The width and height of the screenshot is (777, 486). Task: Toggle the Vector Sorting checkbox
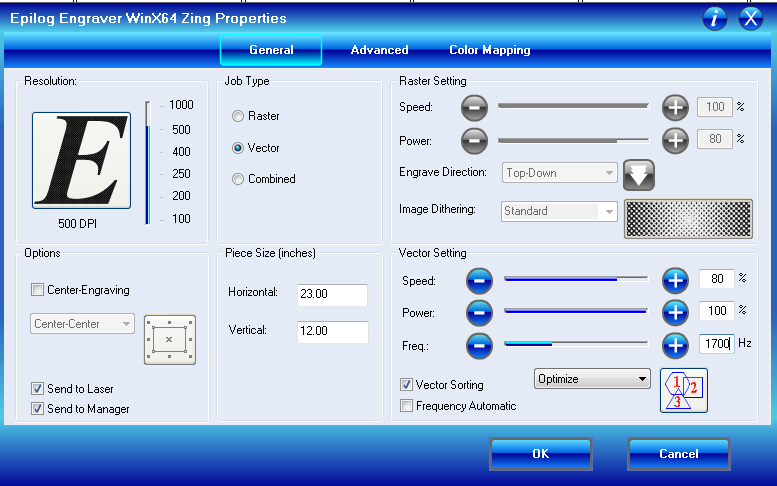[406, 384]
